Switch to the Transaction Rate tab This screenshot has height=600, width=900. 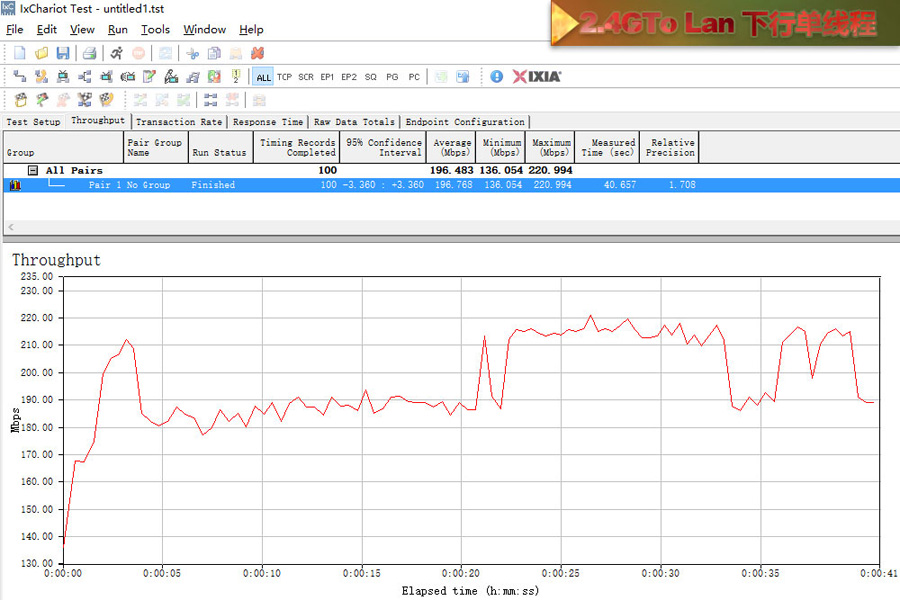pos(179,122)
